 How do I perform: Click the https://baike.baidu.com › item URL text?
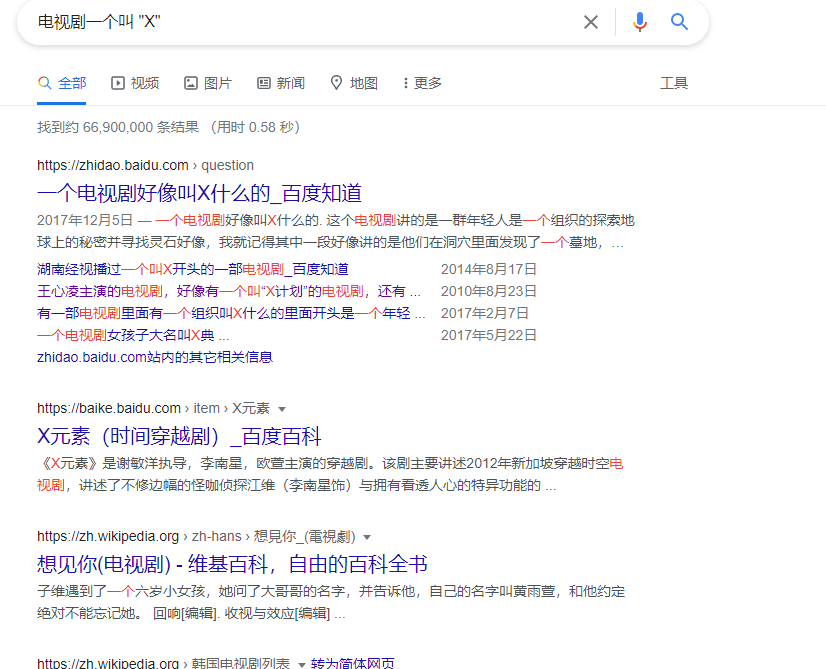coord(153,408)
